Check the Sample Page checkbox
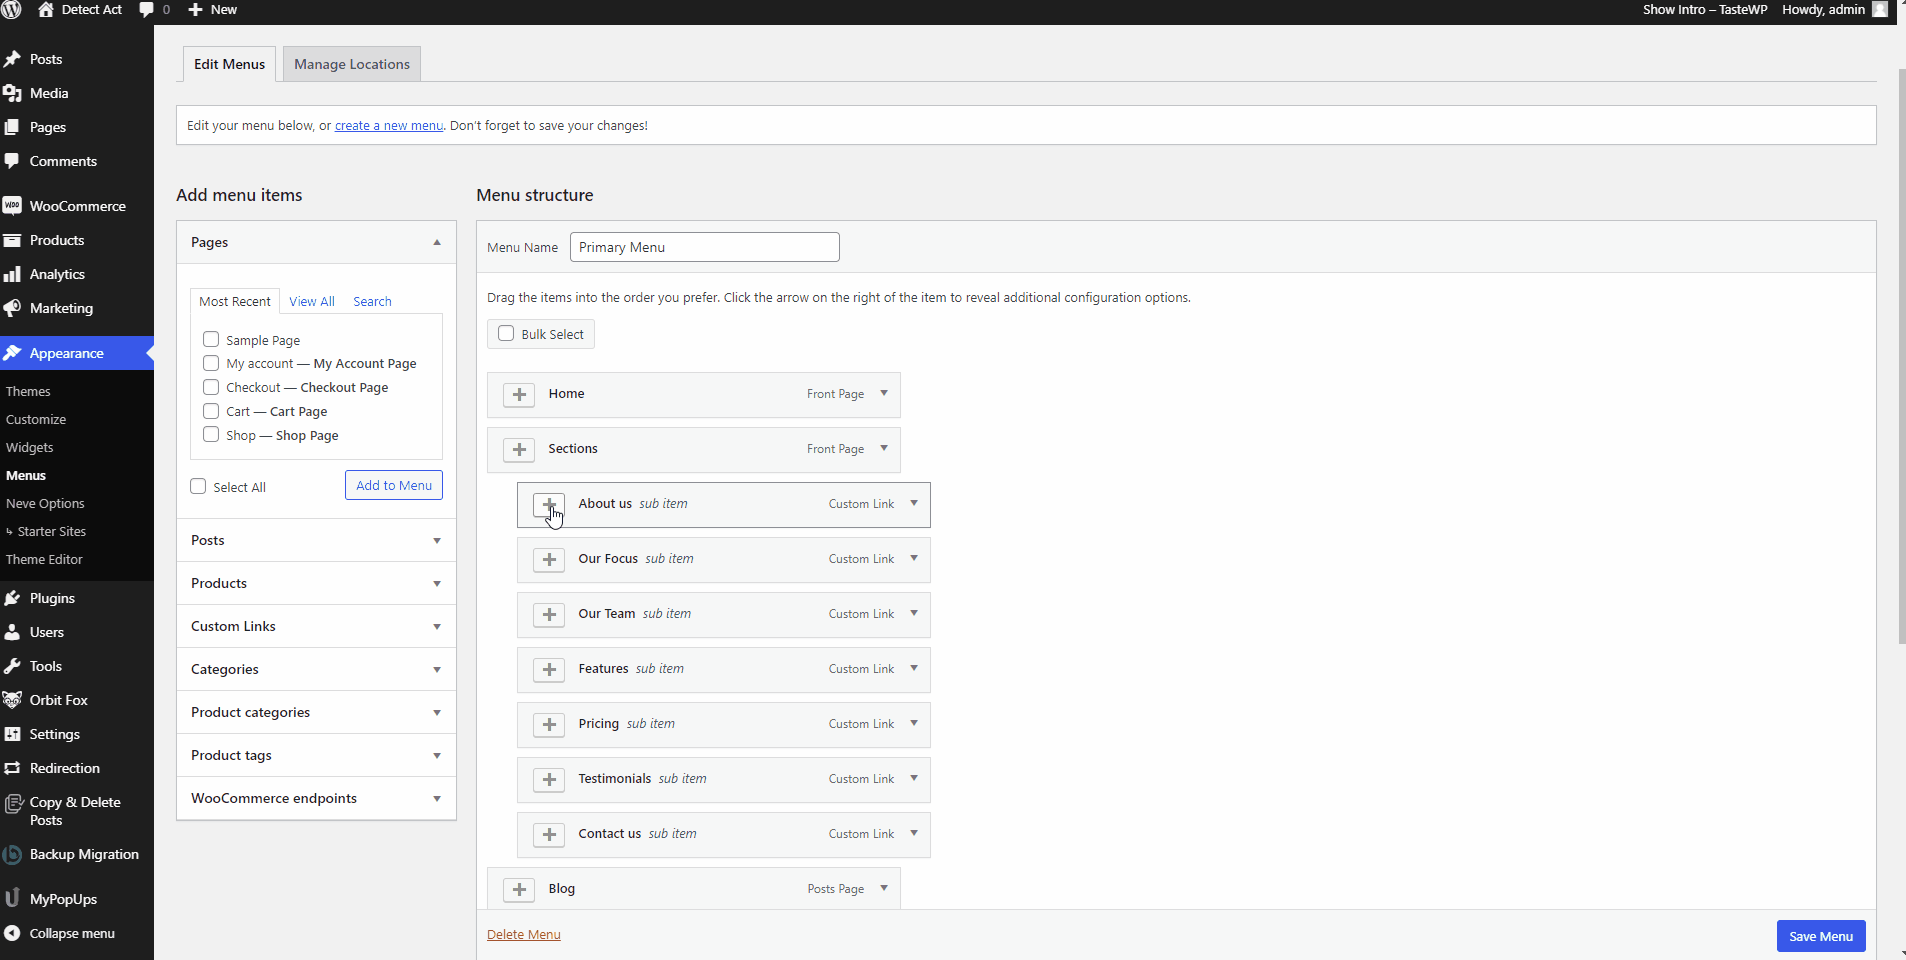The height and width of the screenshot is (960, 1906). [211, 340]
